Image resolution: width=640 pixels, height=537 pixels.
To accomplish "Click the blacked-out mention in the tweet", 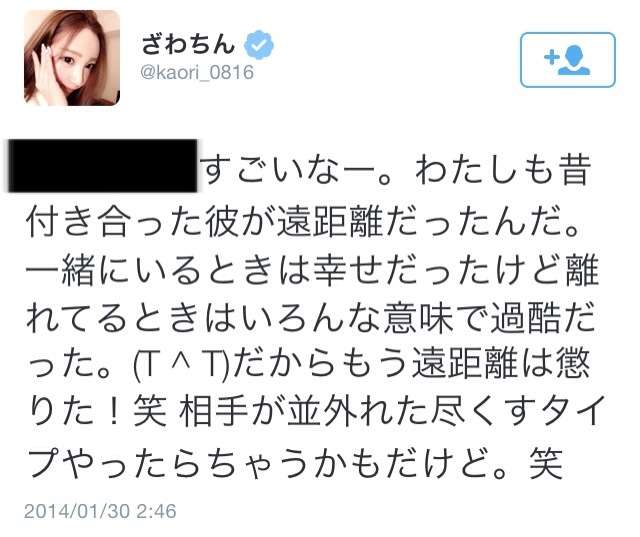I will tap(103, 166).
